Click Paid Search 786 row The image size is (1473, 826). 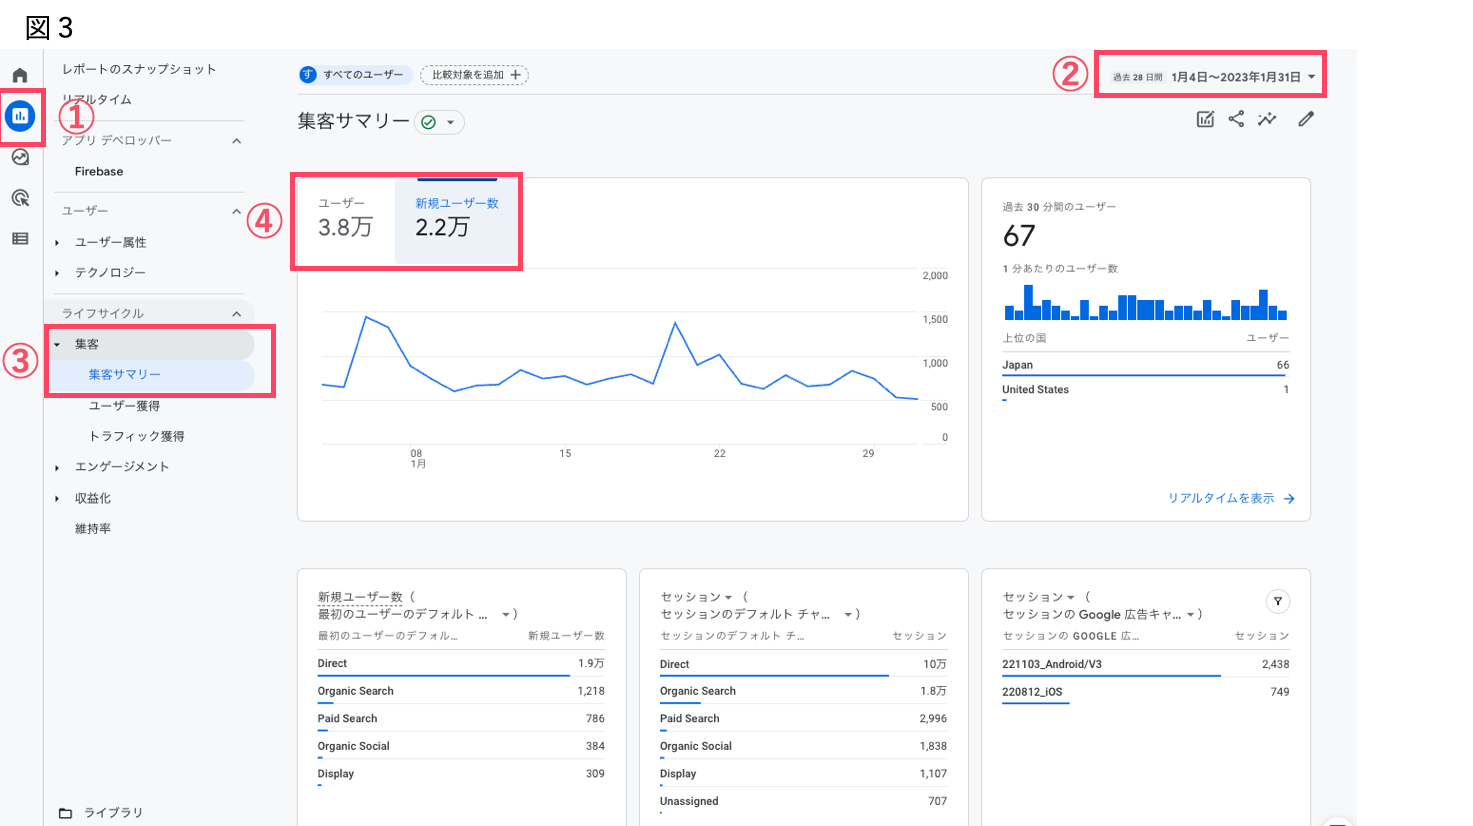pos(461,719)
